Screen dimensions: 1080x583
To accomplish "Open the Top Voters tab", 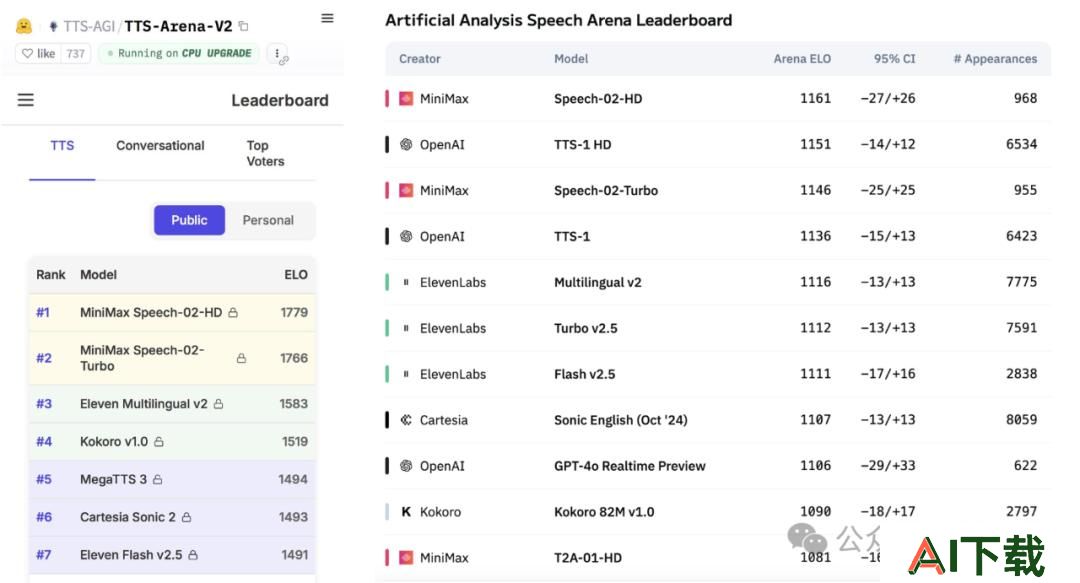I will coord(265,153).
